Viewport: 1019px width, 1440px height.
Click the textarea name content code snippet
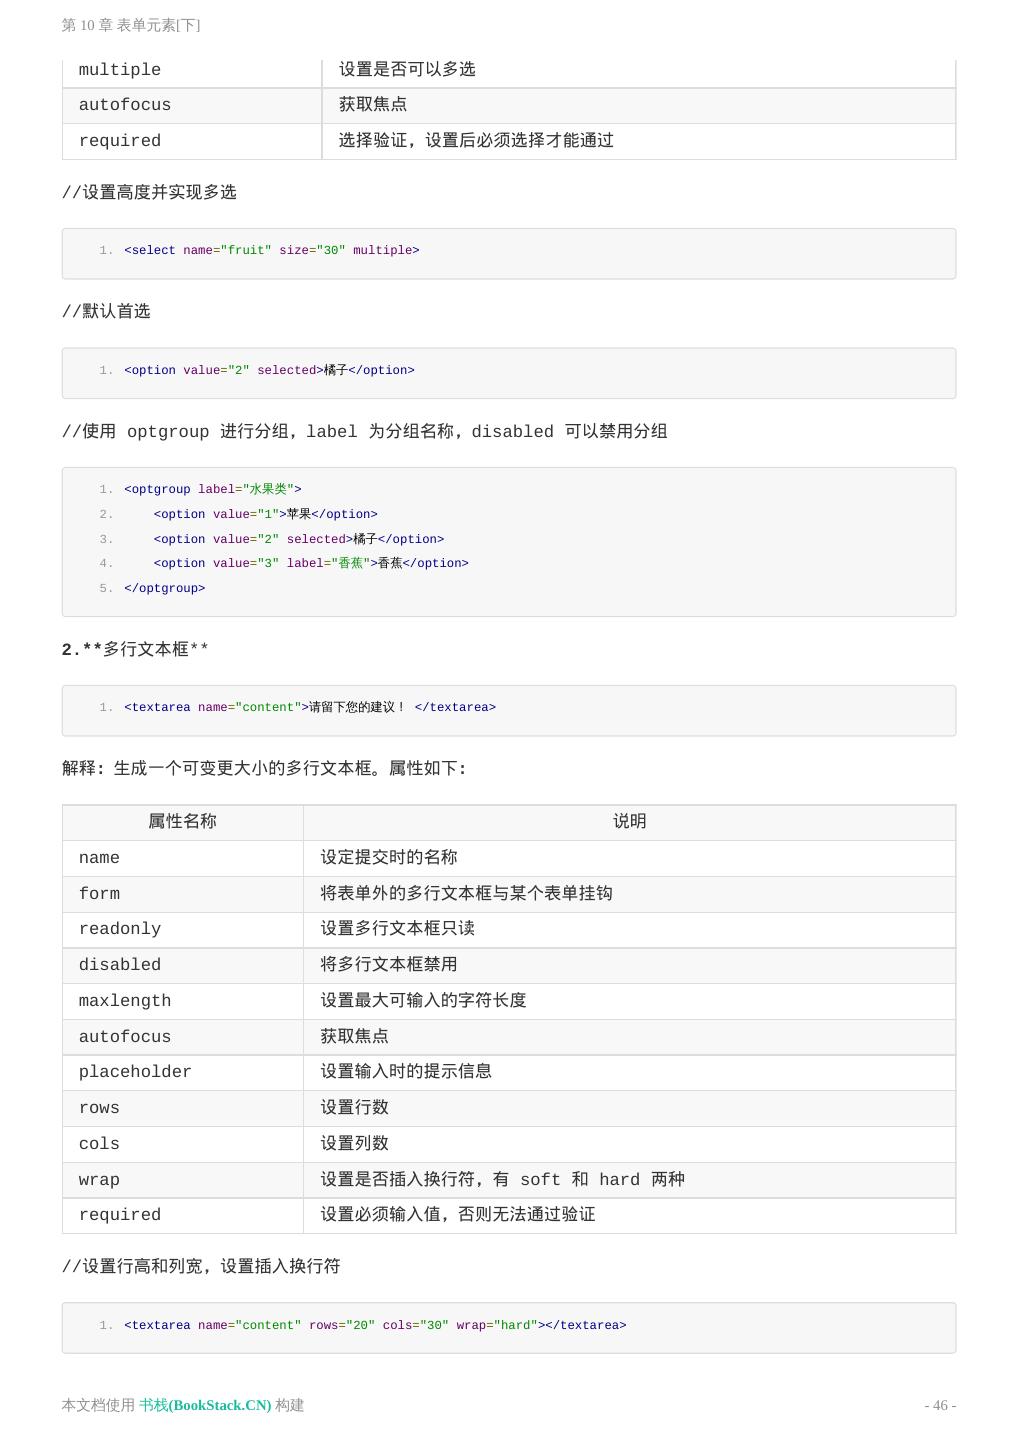310,707
